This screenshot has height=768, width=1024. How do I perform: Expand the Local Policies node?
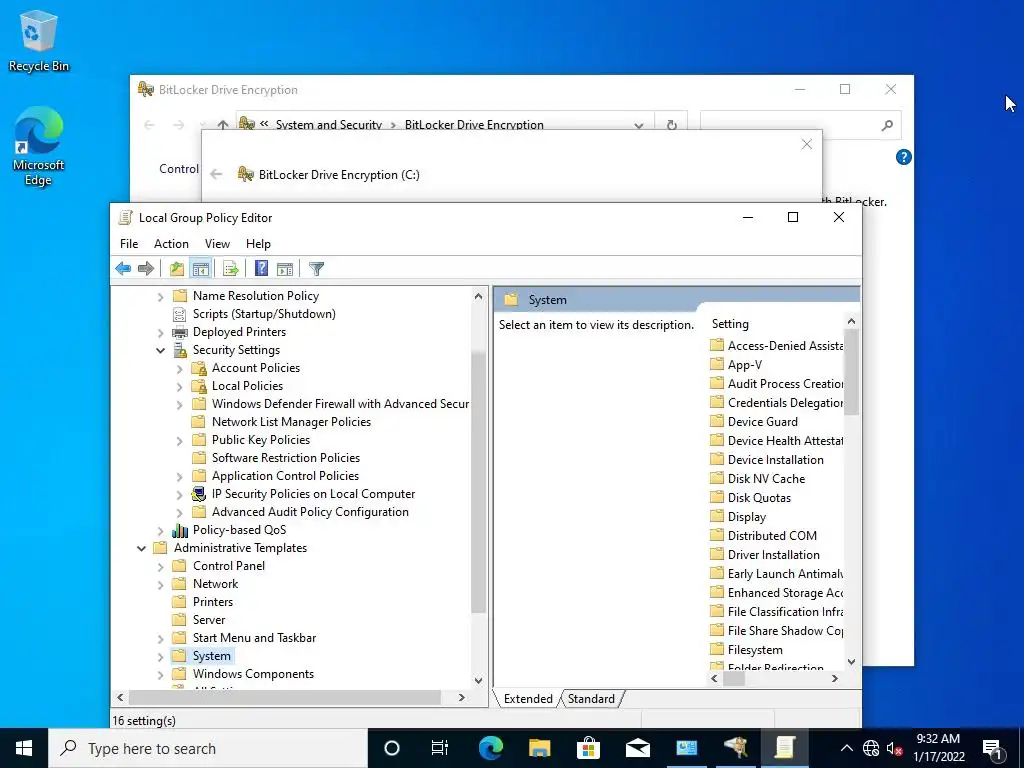tap(180, 387)
